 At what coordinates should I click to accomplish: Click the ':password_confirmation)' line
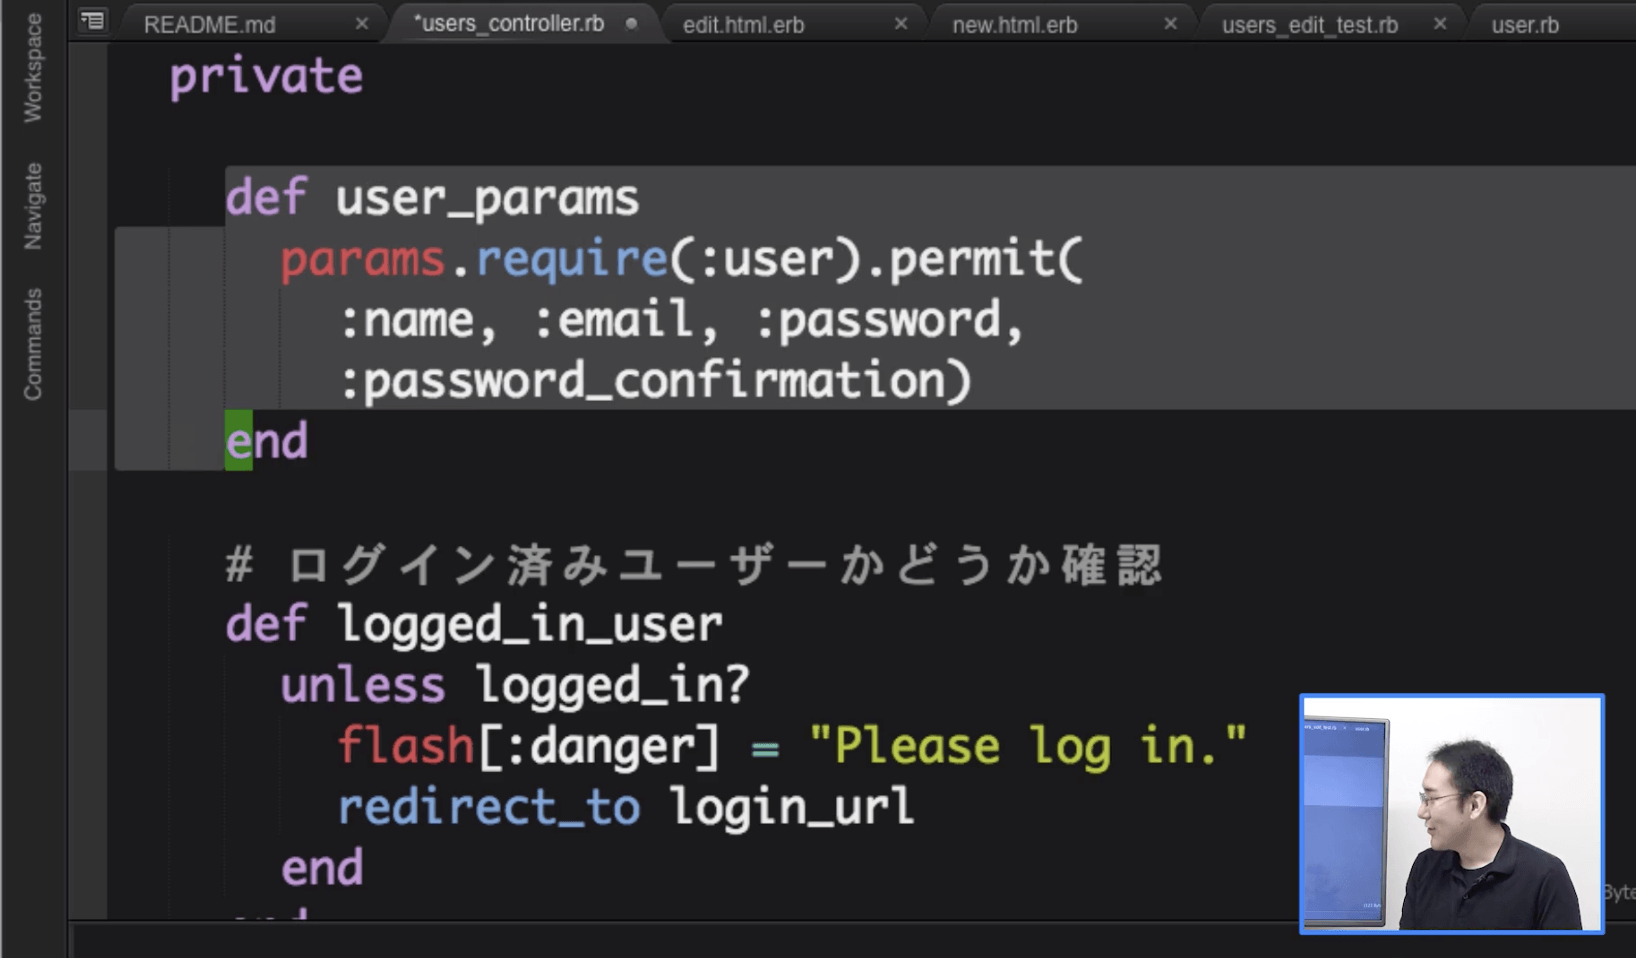[656, 382]
